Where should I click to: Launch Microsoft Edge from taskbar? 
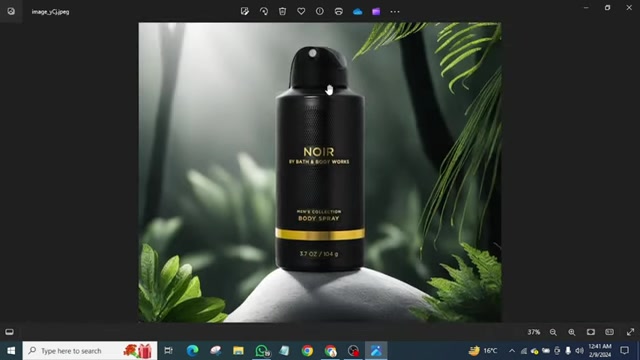point(192,351)
